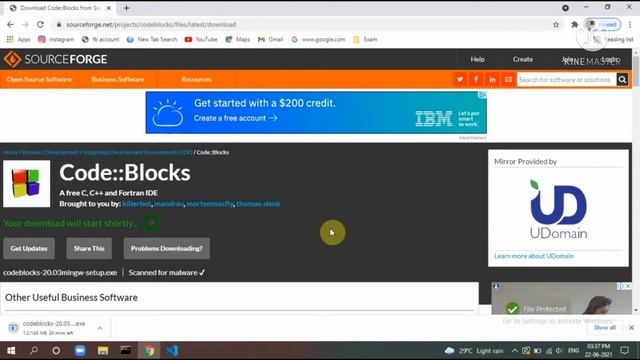Click the search magnifier button
Screen dimensions: 640x360
point(622,79)
